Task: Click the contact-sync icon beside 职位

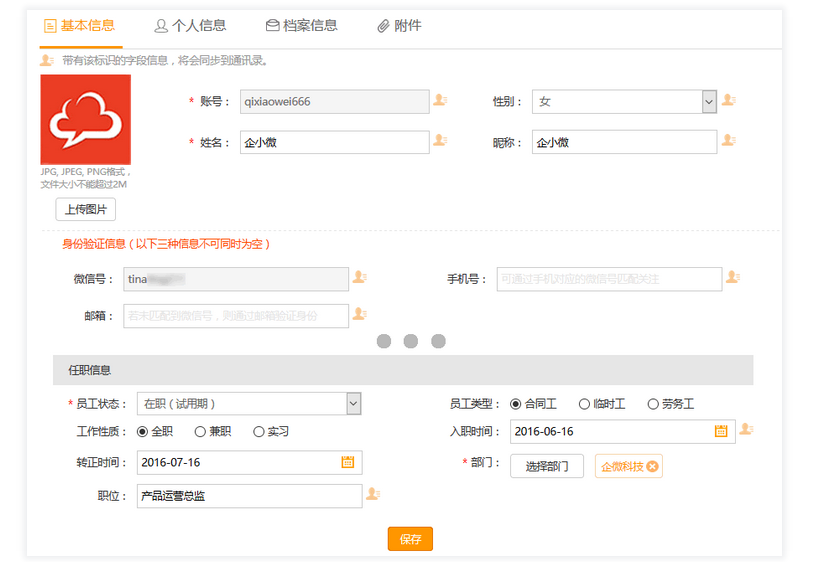Action: [x=373, y=494]
